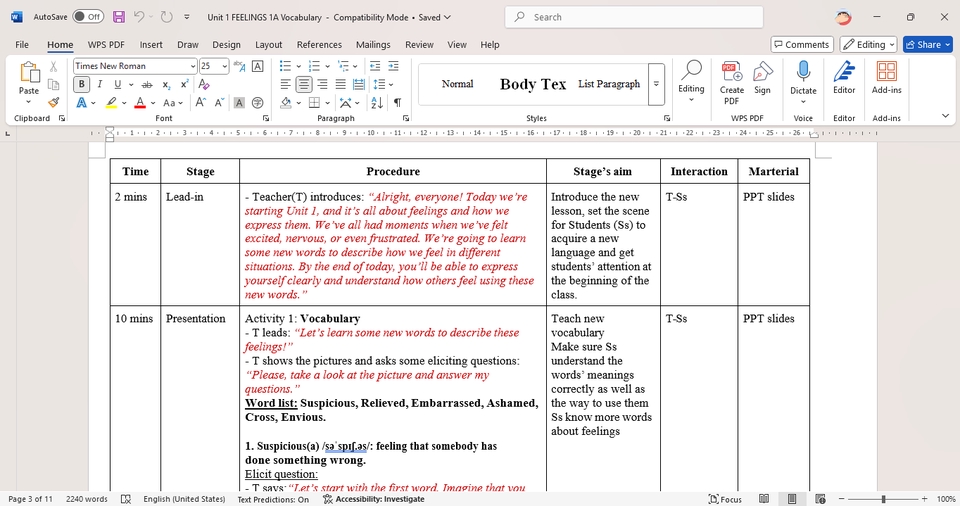
Task: Toggle Bold formatting
Action: click(x=81, y=85)
